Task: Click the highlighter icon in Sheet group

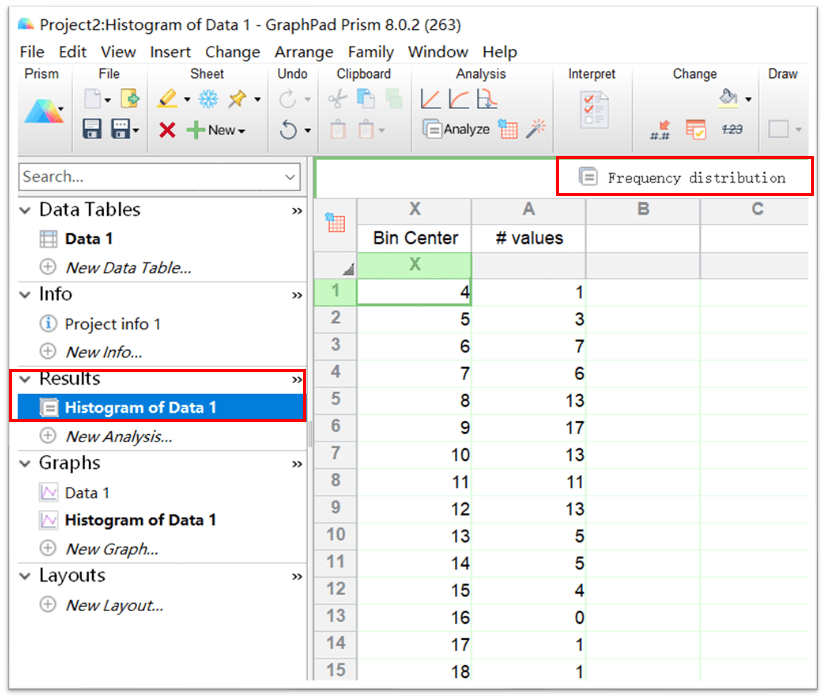Action: pos(167,99)
